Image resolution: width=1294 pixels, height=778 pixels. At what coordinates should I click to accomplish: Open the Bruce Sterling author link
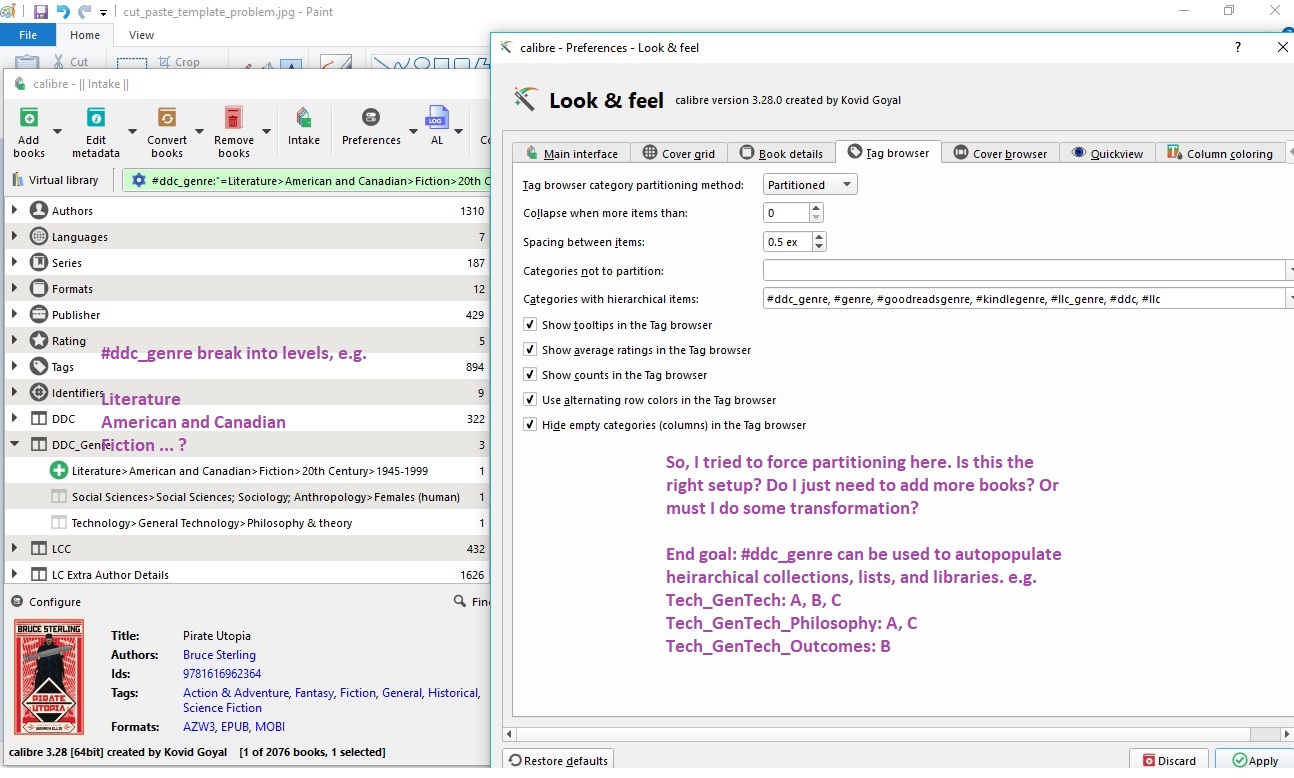219,655
